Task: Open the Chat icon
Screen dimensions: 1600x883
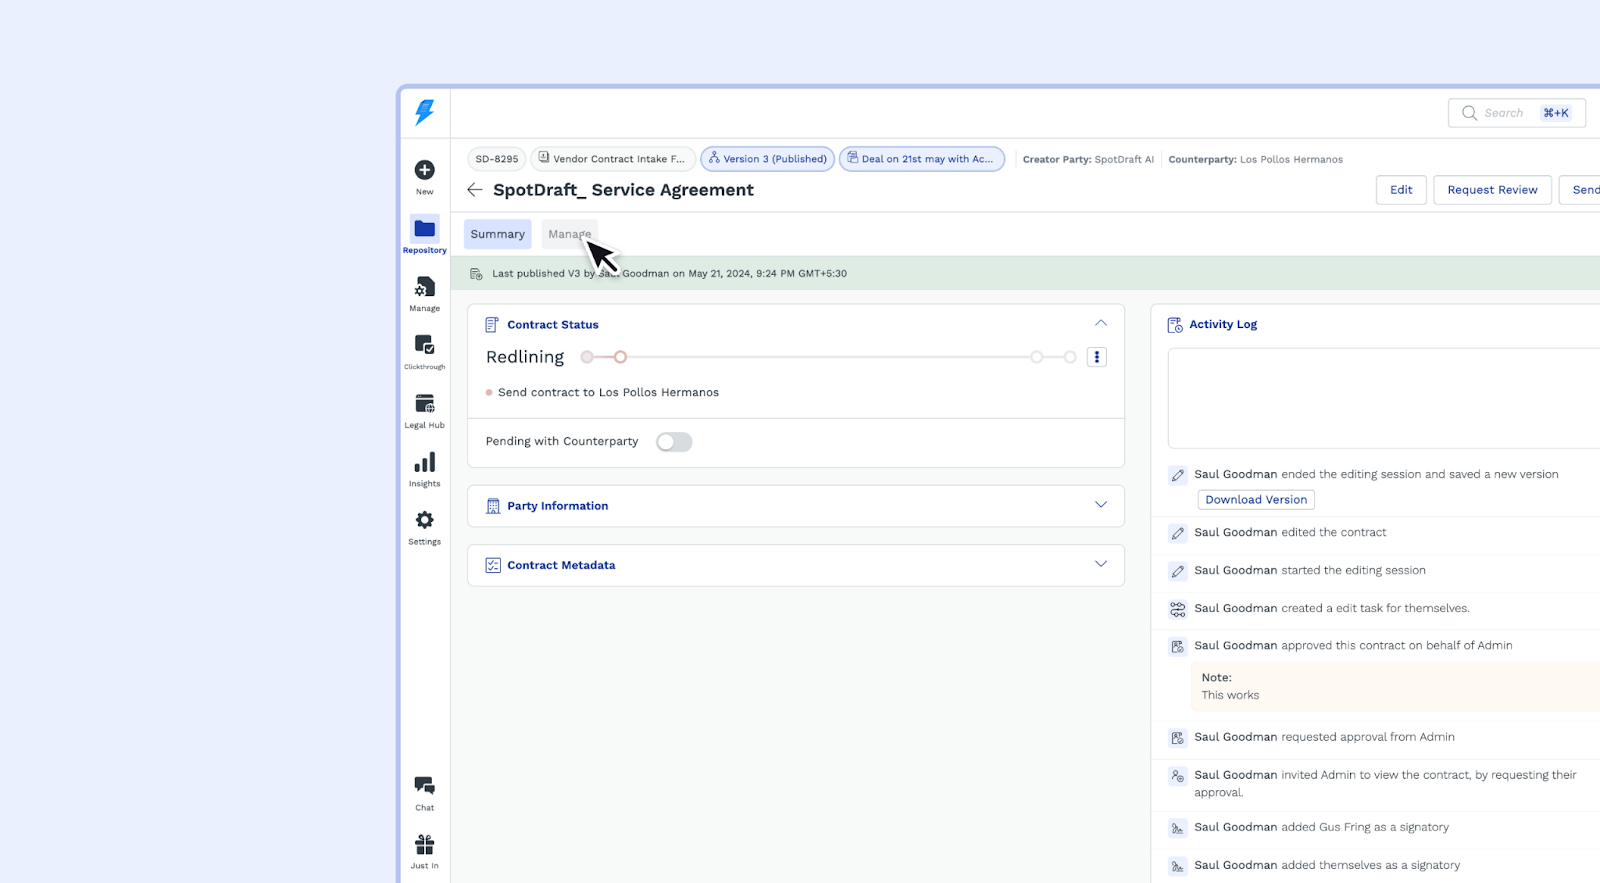Action: [424, 787]
